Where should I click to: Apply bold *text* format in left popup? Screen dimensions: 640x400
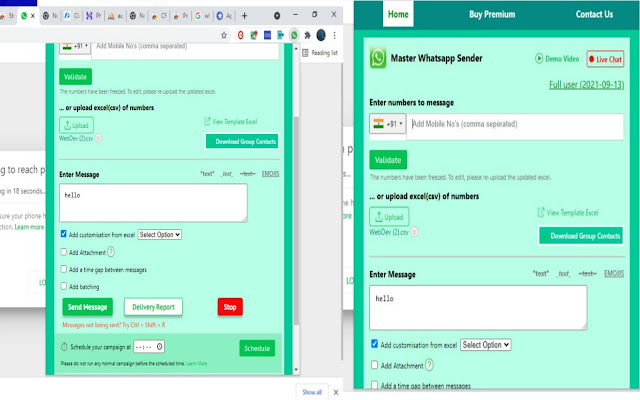[207, 174]
